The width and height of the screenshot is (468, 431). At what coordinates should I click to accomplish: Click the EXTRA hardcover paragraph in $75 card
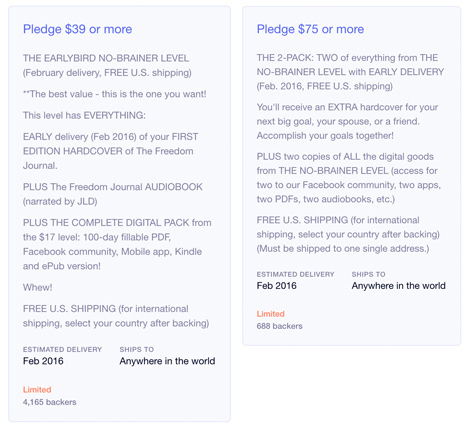(x=347, y=121)
